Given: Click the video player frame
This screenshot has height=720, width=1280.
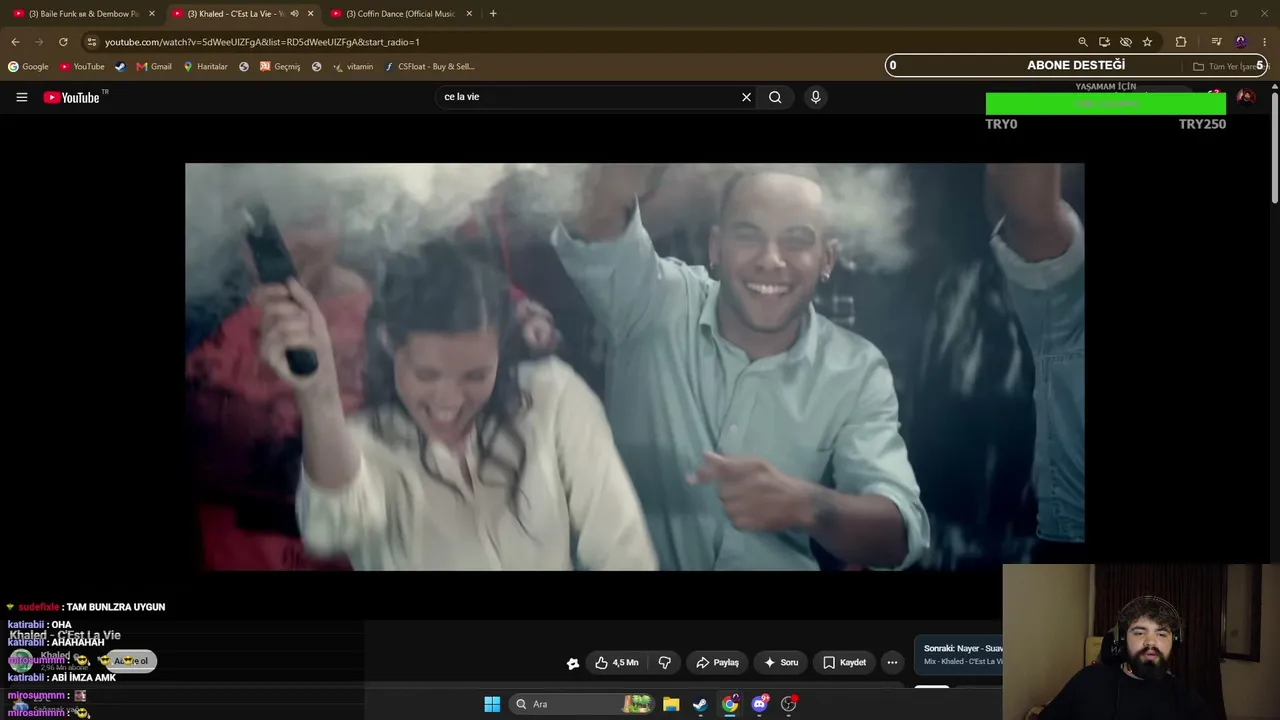Looking at the screenshot, I should click(634, 367).
